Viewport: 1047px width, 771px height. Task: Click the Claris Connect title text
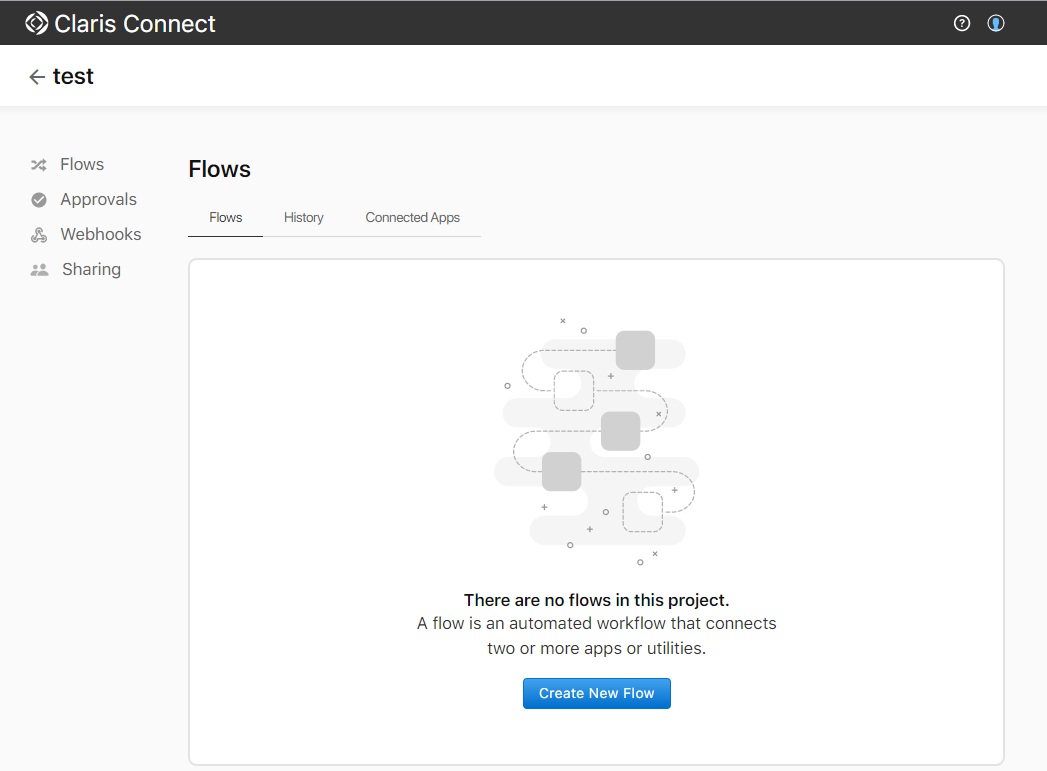pyautogui.click(x=135, y=24)
